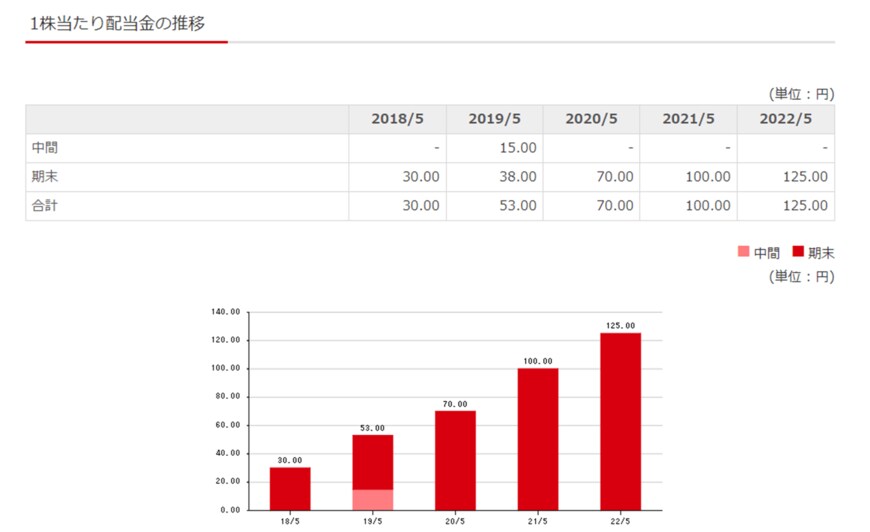
Task: Click the 125.00 label above the 22/5 bar
Action: pyautogui.click(x=620, y=326)
